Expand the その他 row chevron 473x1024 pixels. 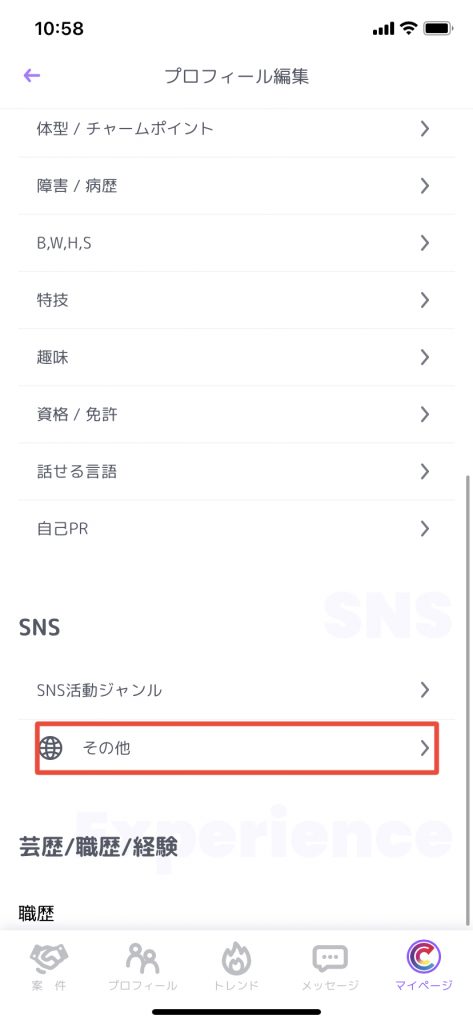(425, 748)
